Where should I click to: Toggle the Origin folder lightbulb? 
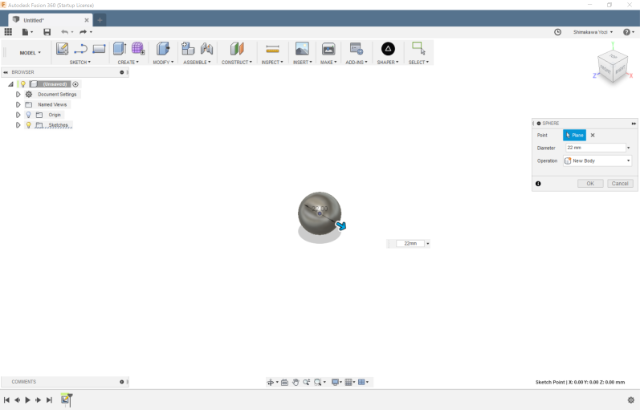tap(29, 115)
